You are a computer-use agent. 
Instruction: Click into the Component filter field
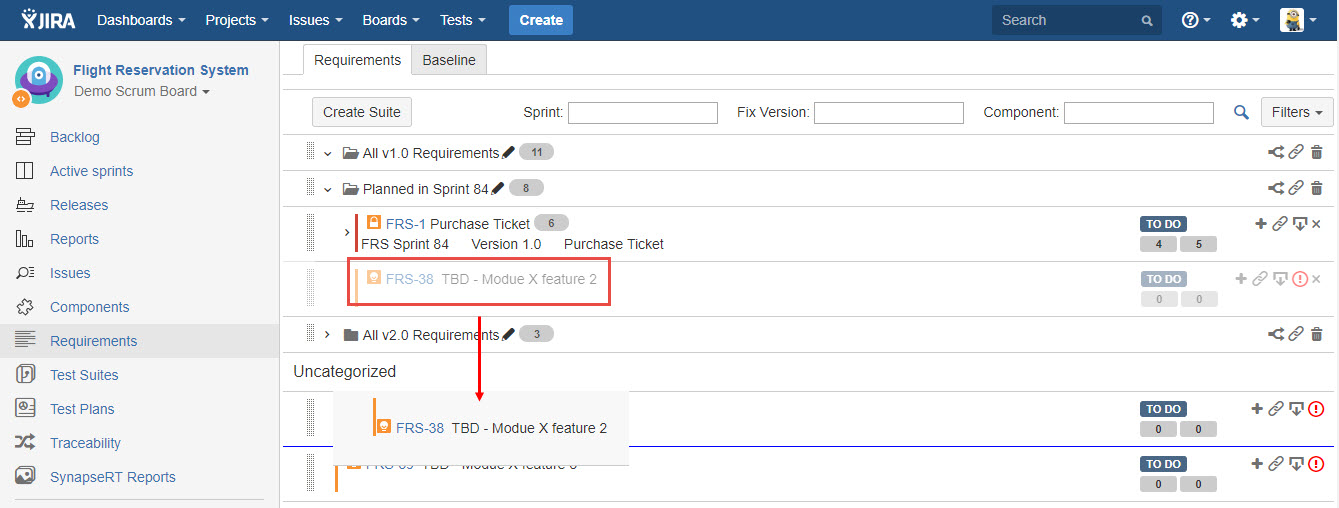tap(1139, 113)
